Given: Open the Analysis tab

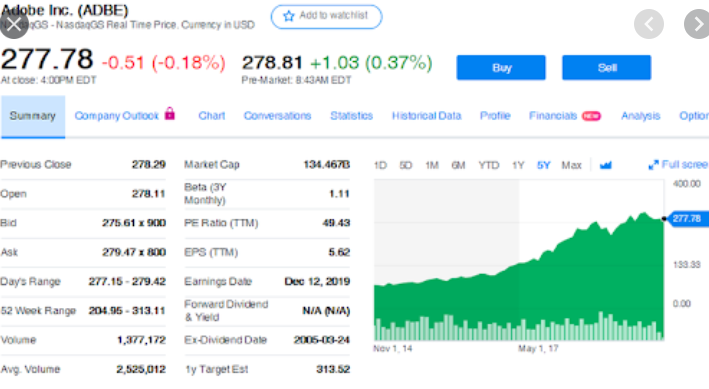Looking at the screenshot, I should point(641,116).
